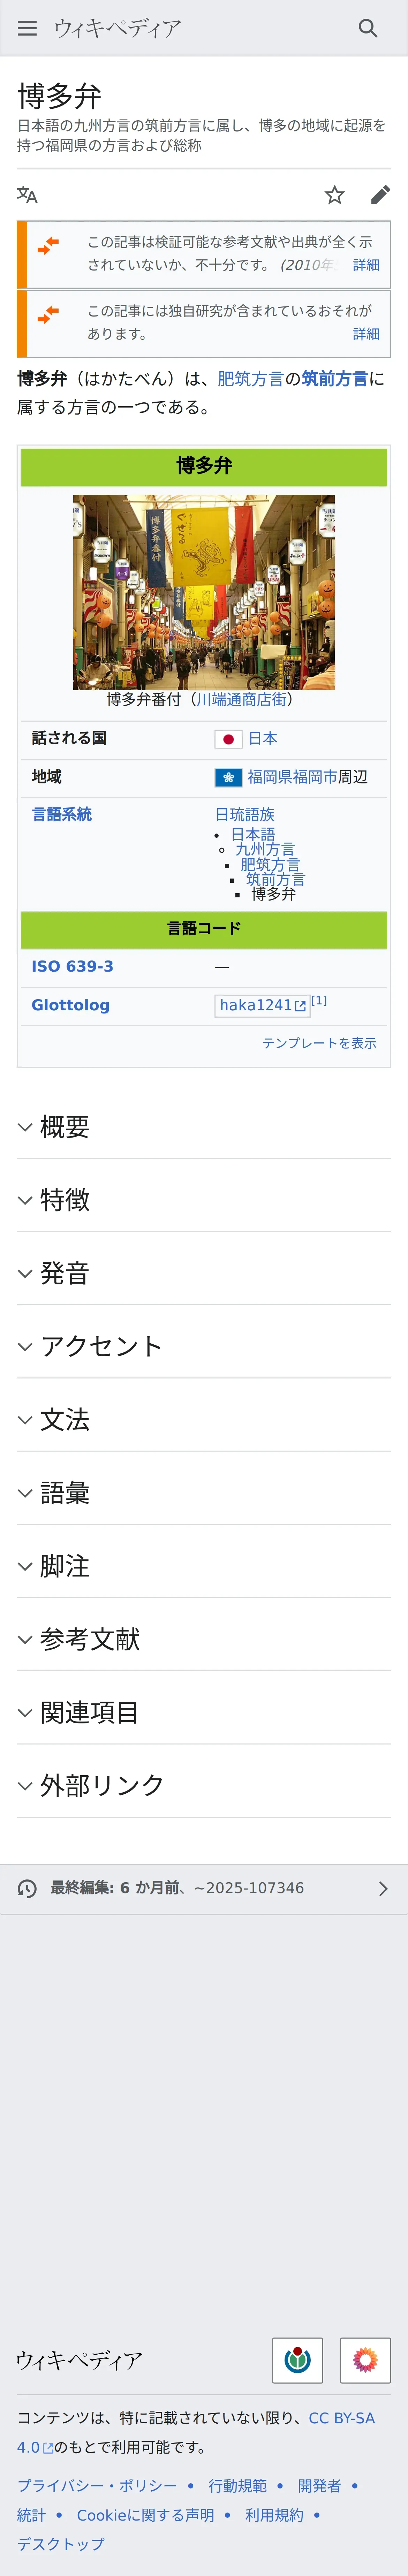Open details of unverified sources notice
Screen dimensions: 408x2576
tap(365, 265)
